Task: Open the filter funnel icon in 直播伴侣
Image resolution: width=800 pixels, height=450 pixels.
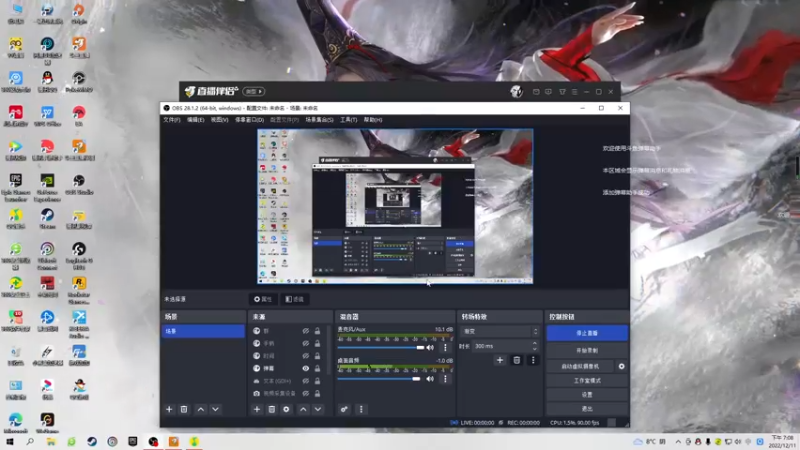Action: click(x=562, y=92)
